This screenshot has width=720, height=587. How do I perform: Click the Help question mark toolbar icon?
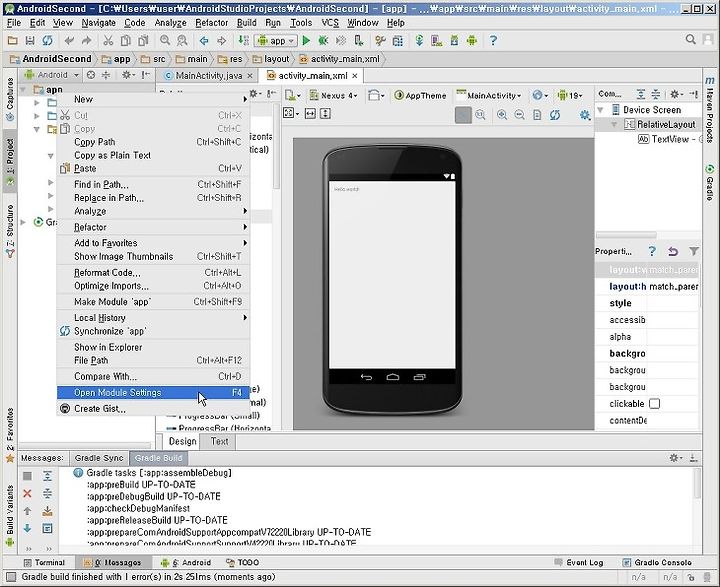pos(493,41)
